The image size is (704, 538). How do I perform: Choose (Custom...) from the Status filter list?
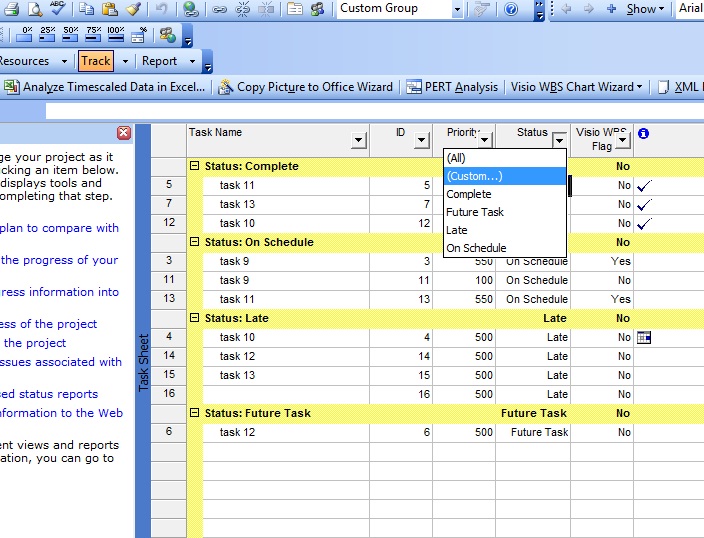(474, 176)
